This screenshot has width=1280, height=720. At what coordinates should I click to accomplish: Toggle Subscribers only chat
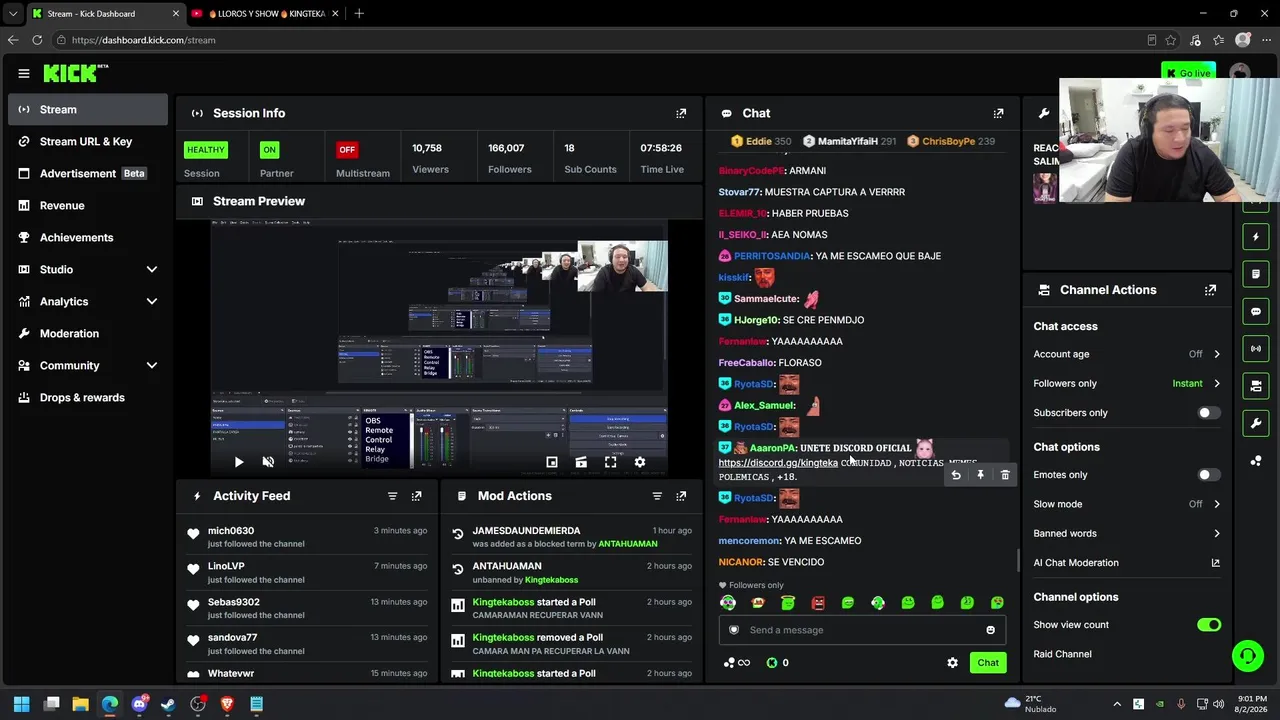[x=1209, y=413]
